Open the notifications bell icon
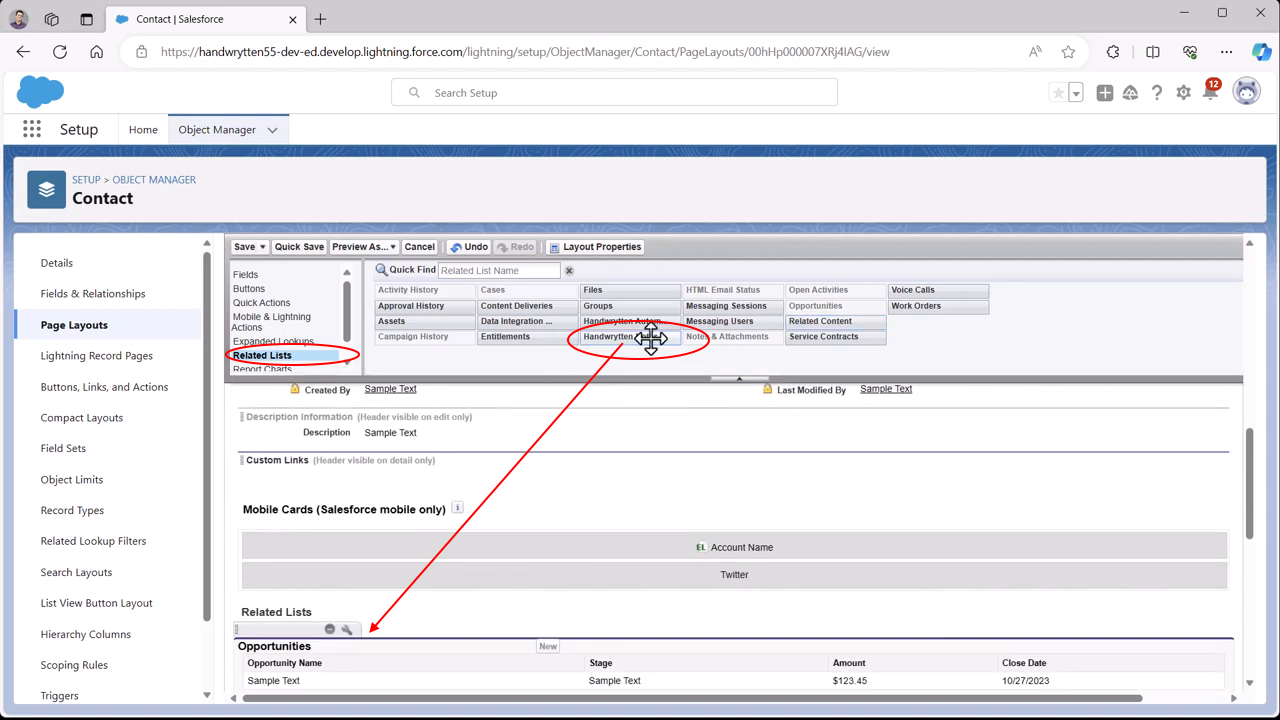 (1209, 93)
